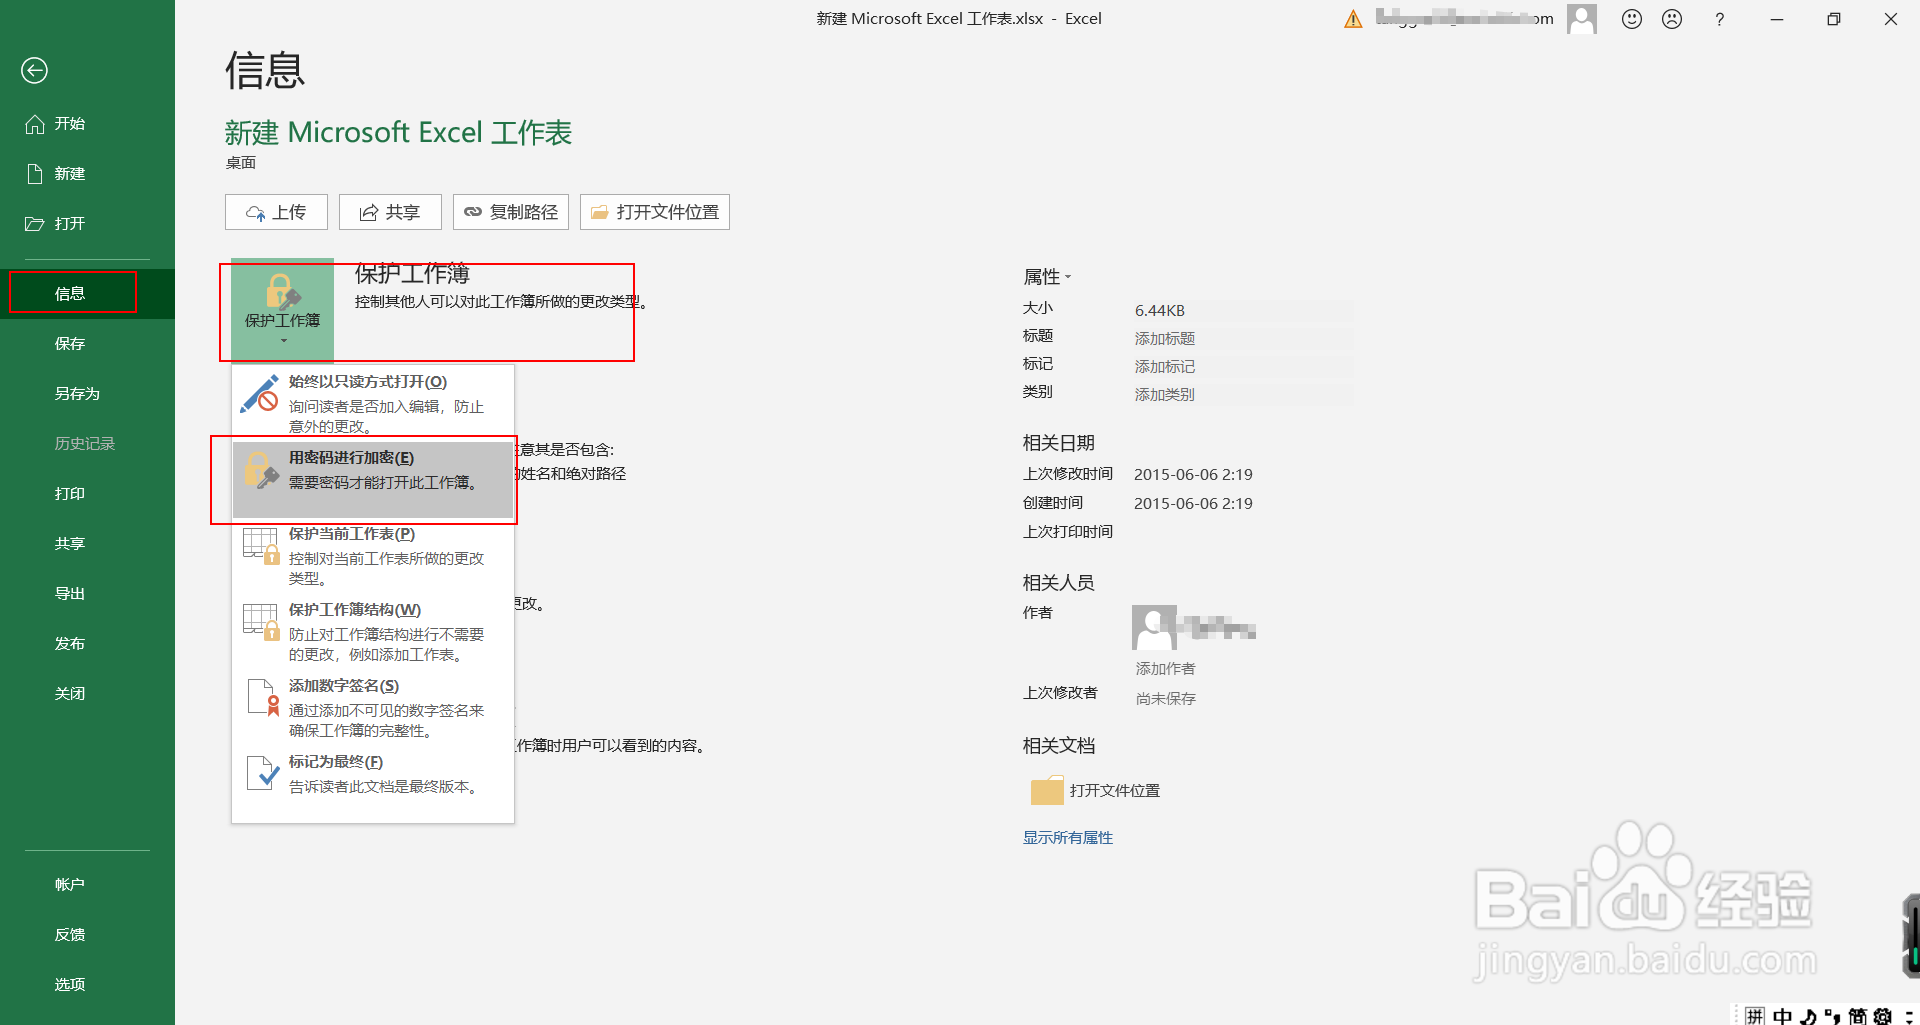Send a frown feedback face icon
The height and width of the screenshot is (1025, 1920).
[1672, 19]
